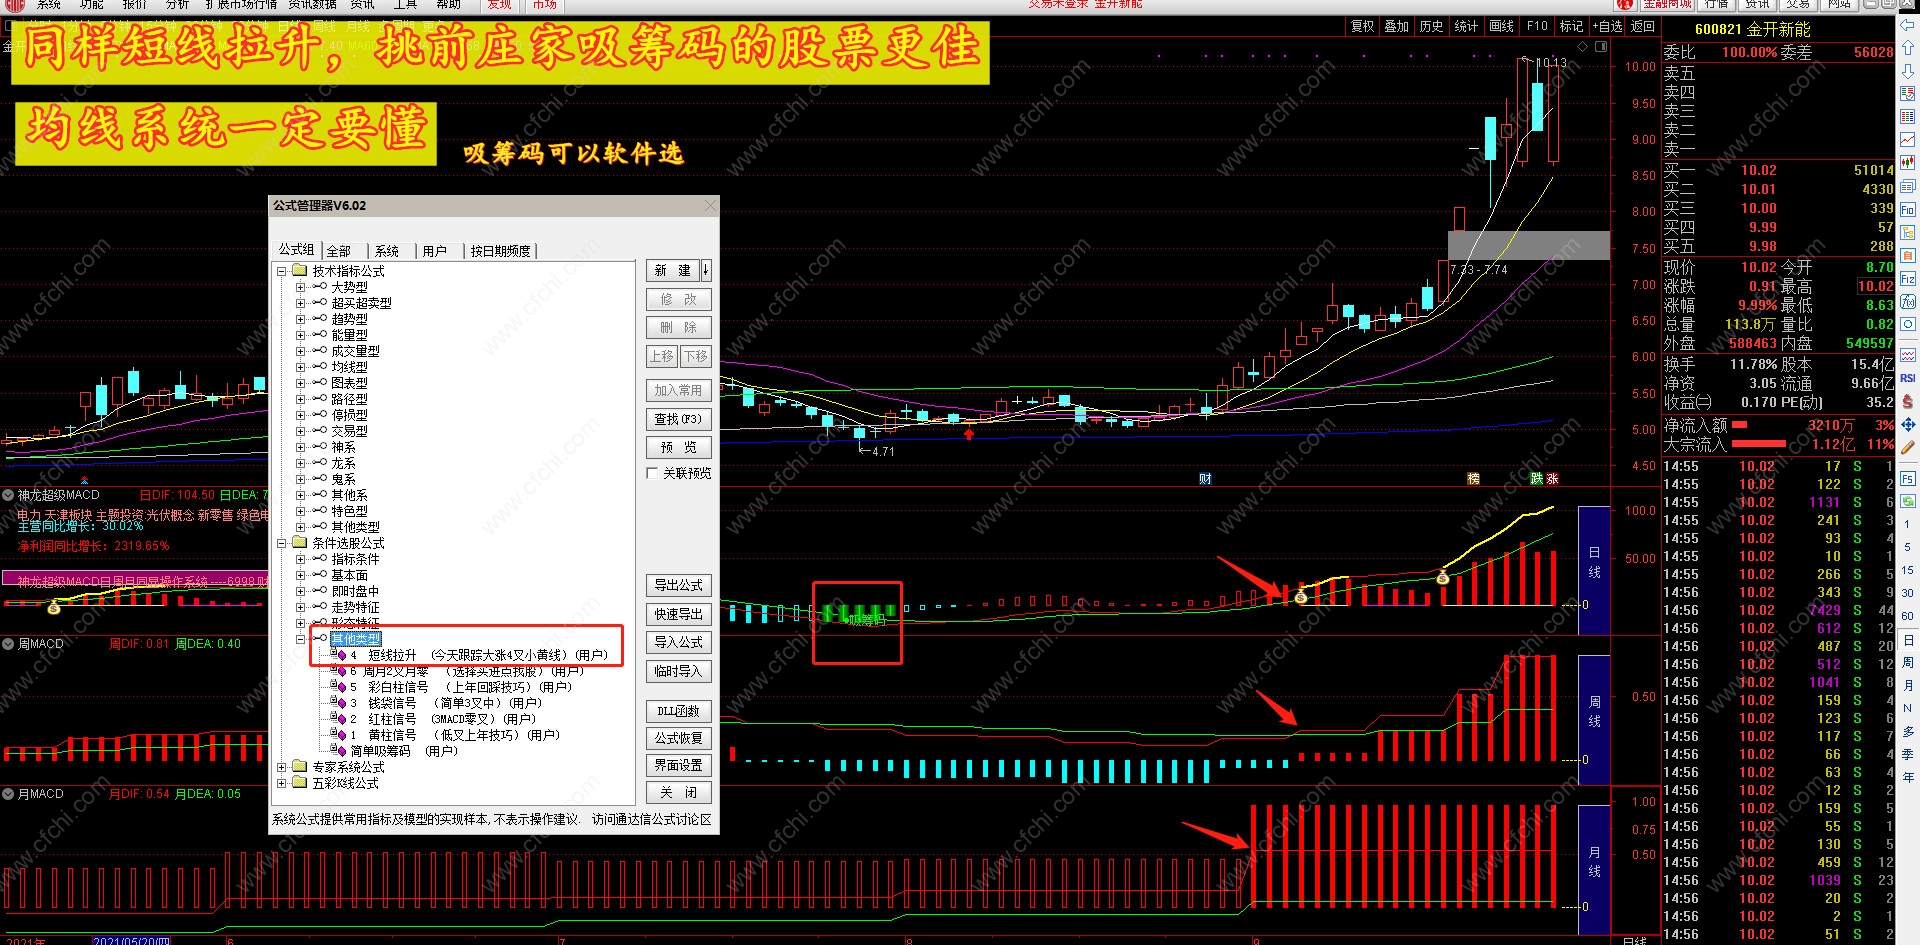Expand the 指标条件 tree node
The height and width of the screenshot is (945, 1920).
click(x=300, y=559)
